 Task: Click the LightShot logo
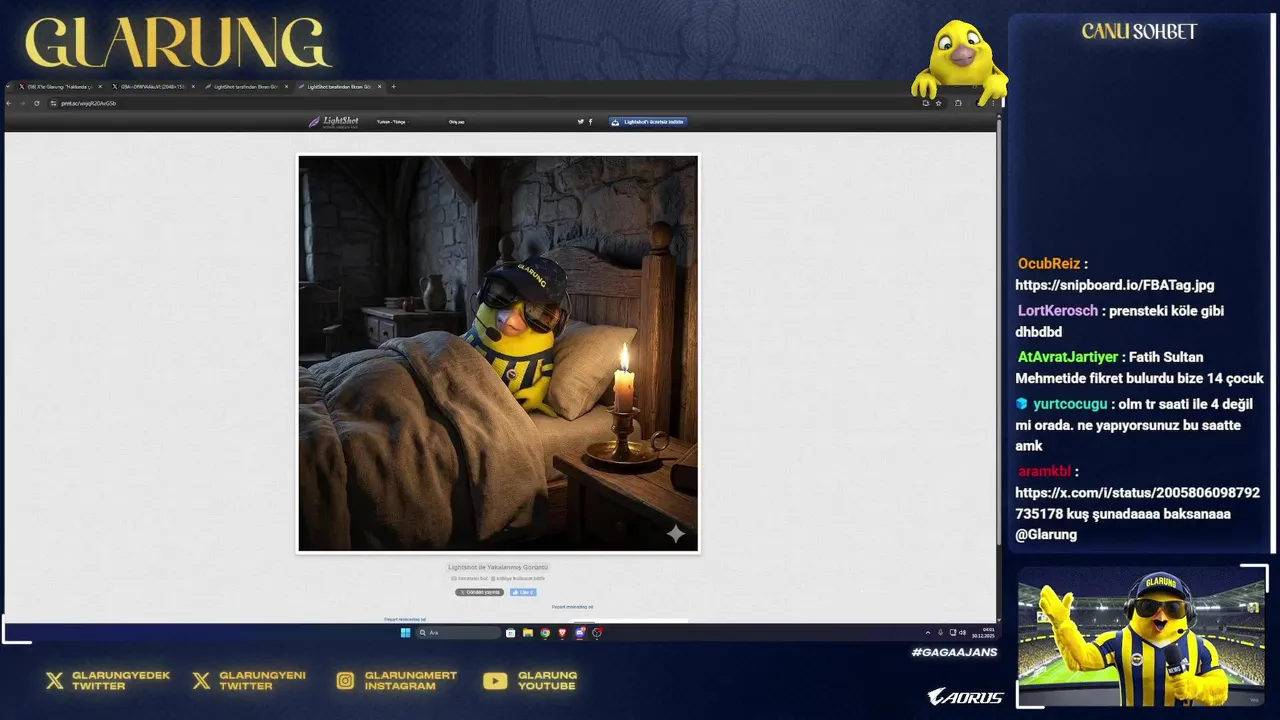(x=333, y=122)
